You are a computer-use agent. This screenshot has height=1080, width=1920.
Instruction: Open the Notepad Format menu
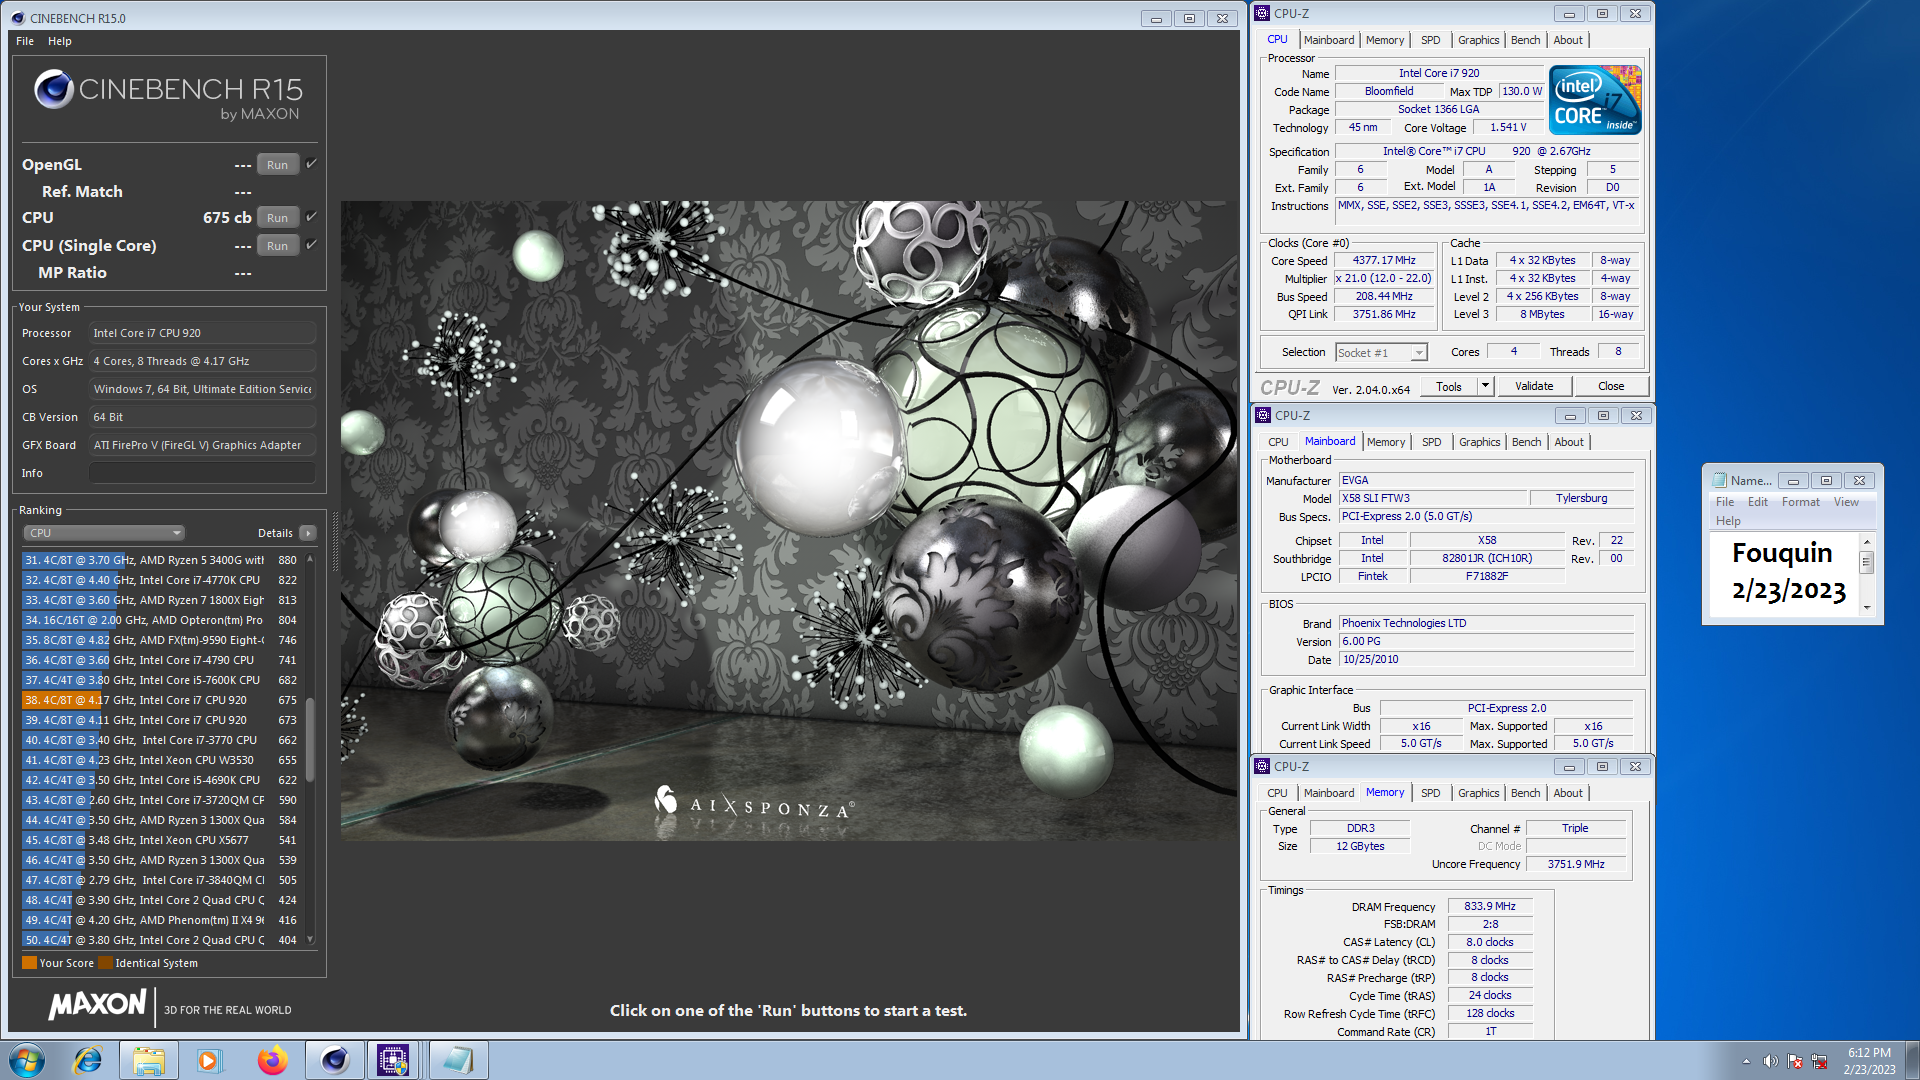pos(1800,502)
